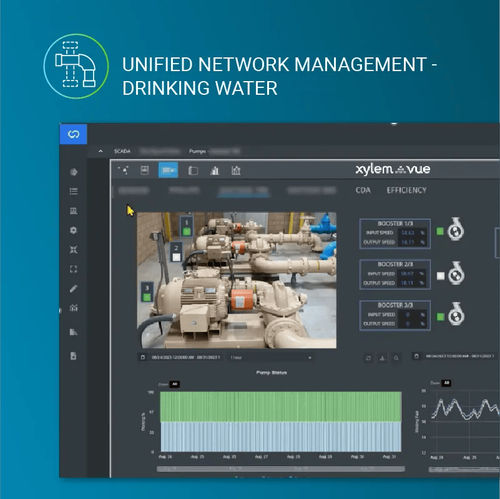Click pump marker 2 on the pump room photo
This screenshot has width=500, height=499.
coord(176,252)
